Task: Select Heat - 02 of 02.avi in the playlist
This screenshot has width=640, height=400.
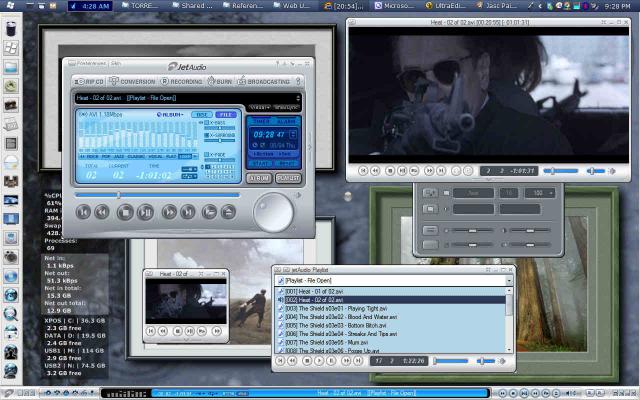Action: tap(391, 300)
